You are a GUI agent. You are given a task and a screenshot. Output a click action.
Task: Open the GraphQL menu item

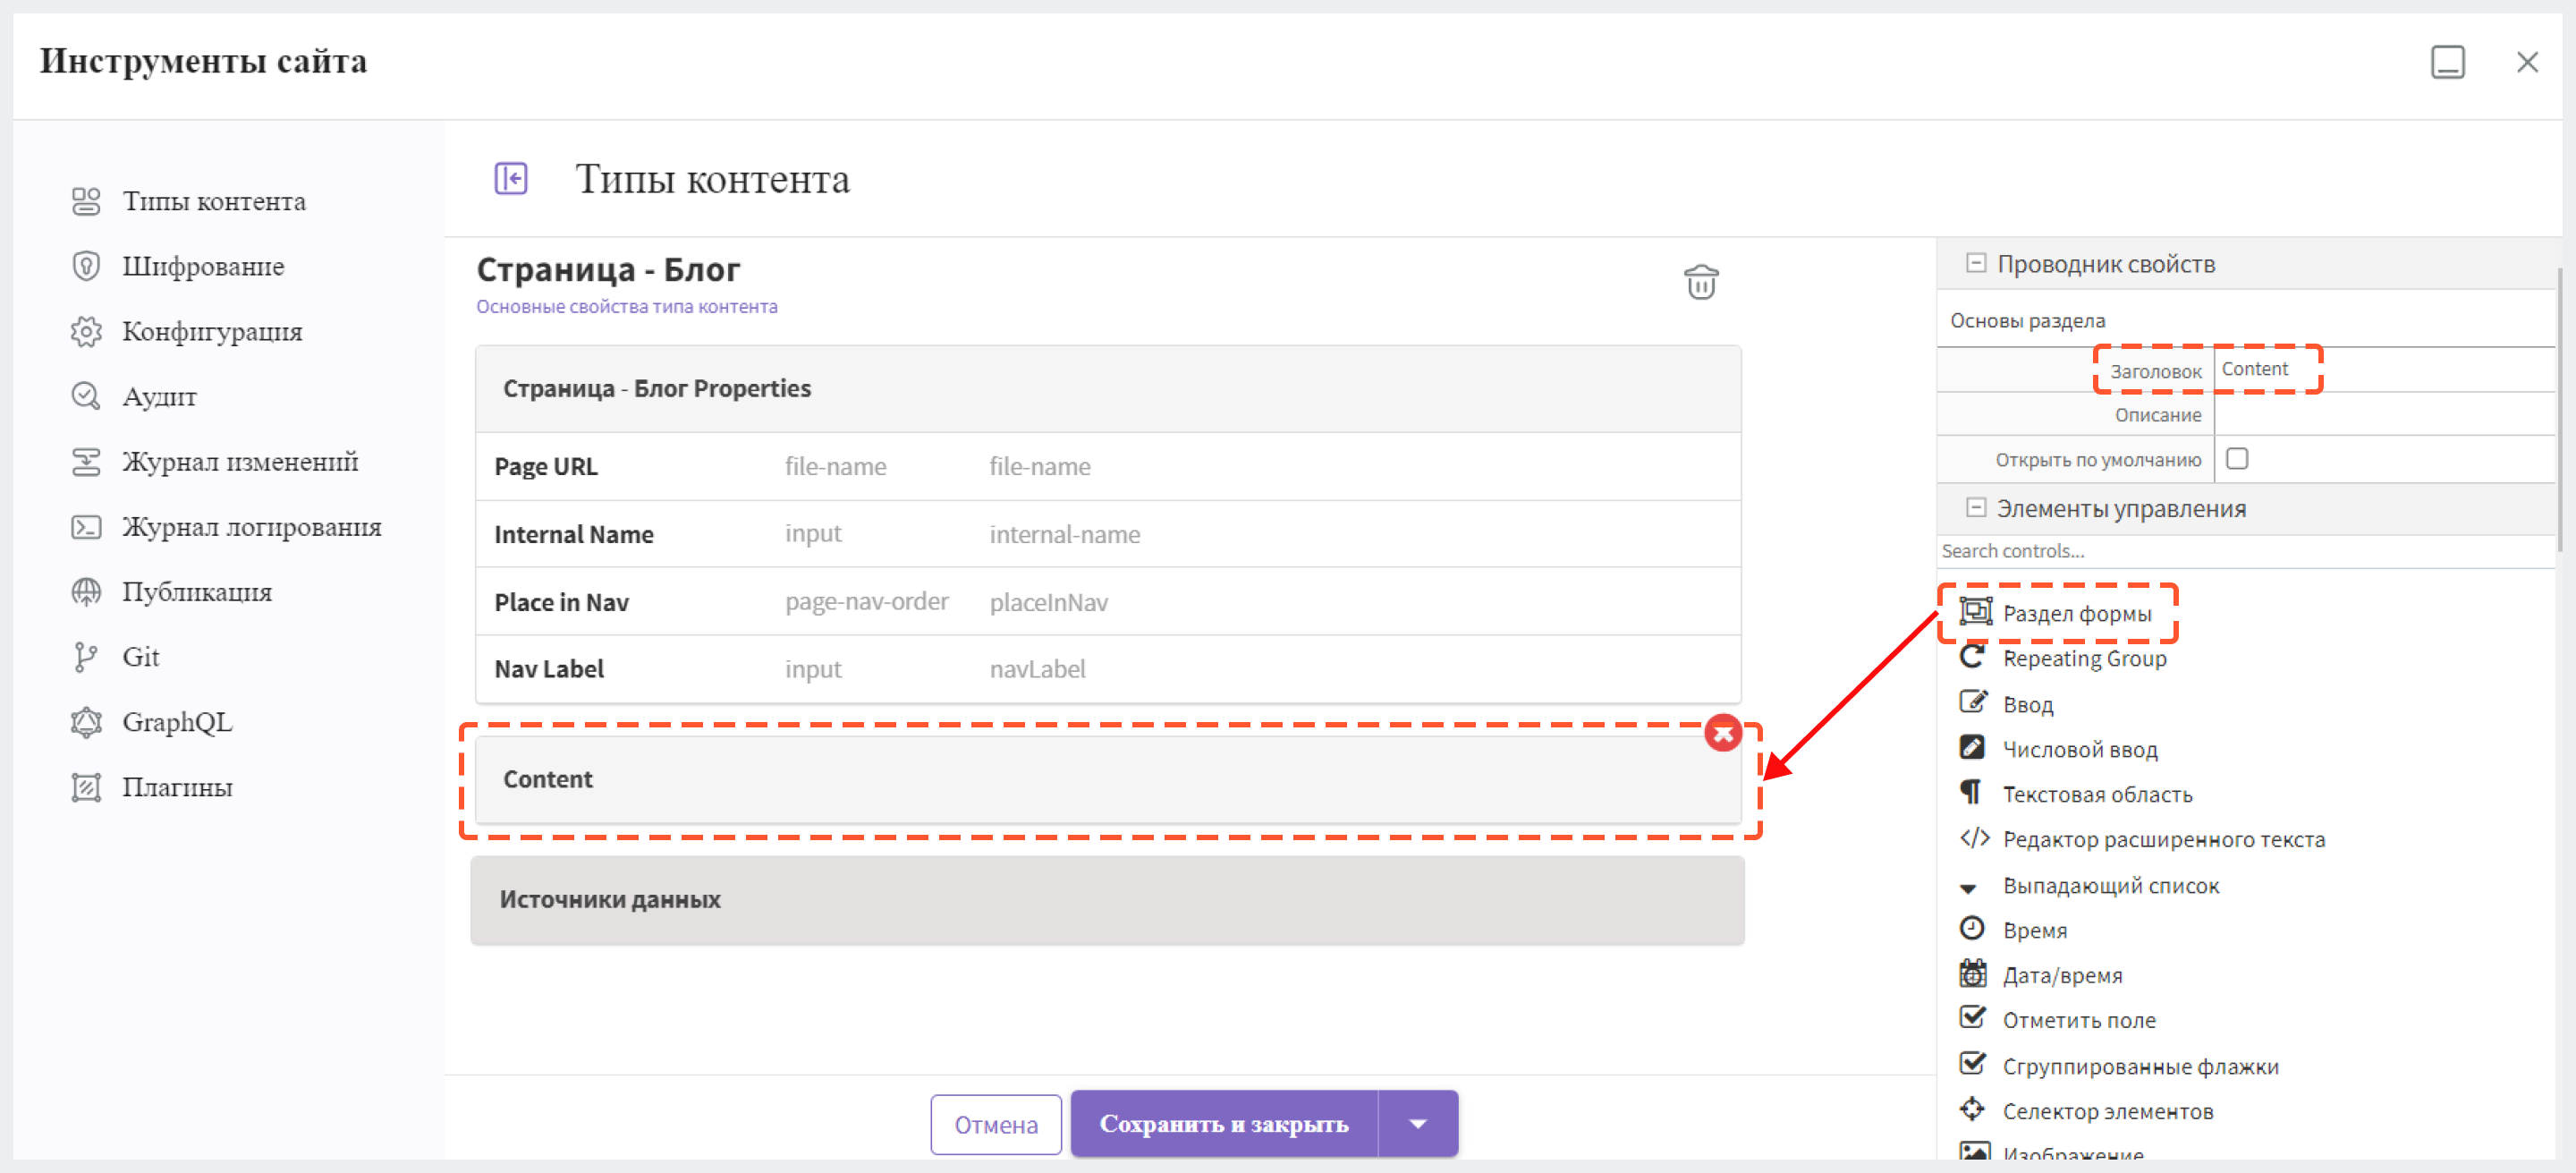[177, 722]
